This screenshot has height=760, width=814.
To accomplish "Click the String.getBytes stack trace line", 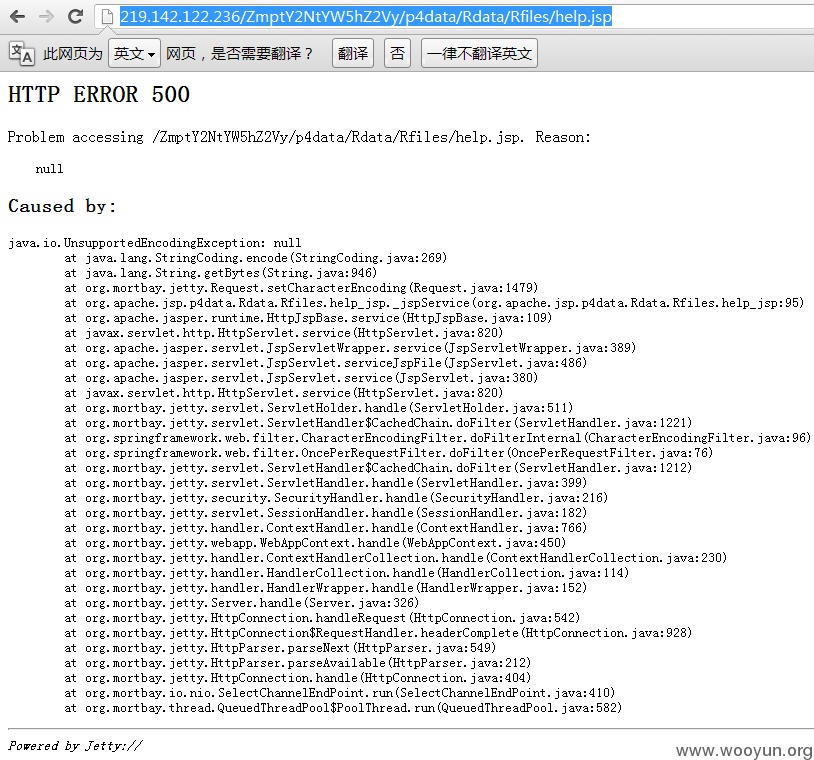I will click(221, 273).
